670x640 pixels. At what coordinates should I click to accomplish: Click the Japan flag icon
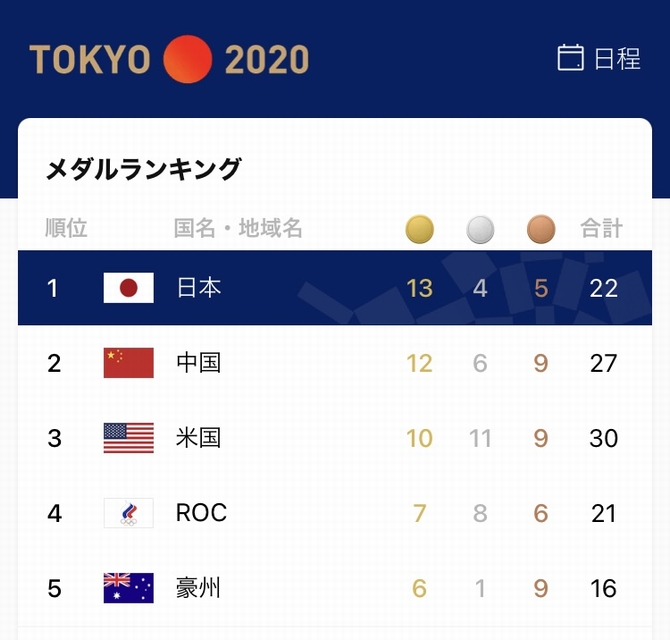coord(128,288)
